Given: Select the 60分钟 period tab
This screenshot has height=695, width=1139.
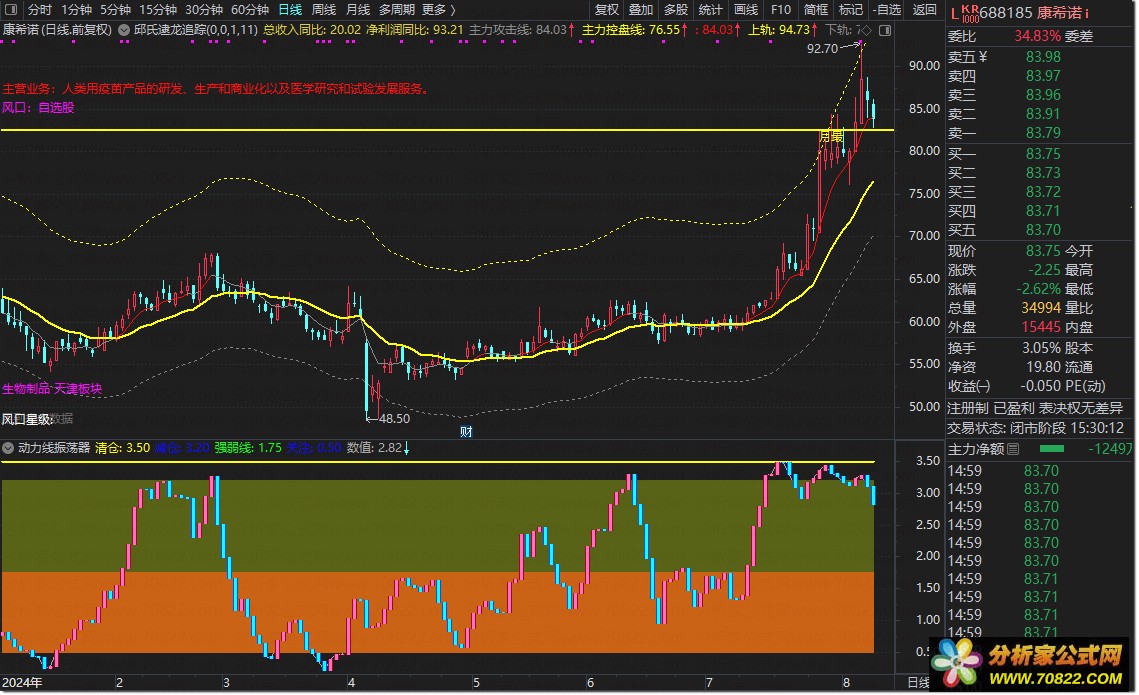Looking at the screenshot, I should point(250,9).
